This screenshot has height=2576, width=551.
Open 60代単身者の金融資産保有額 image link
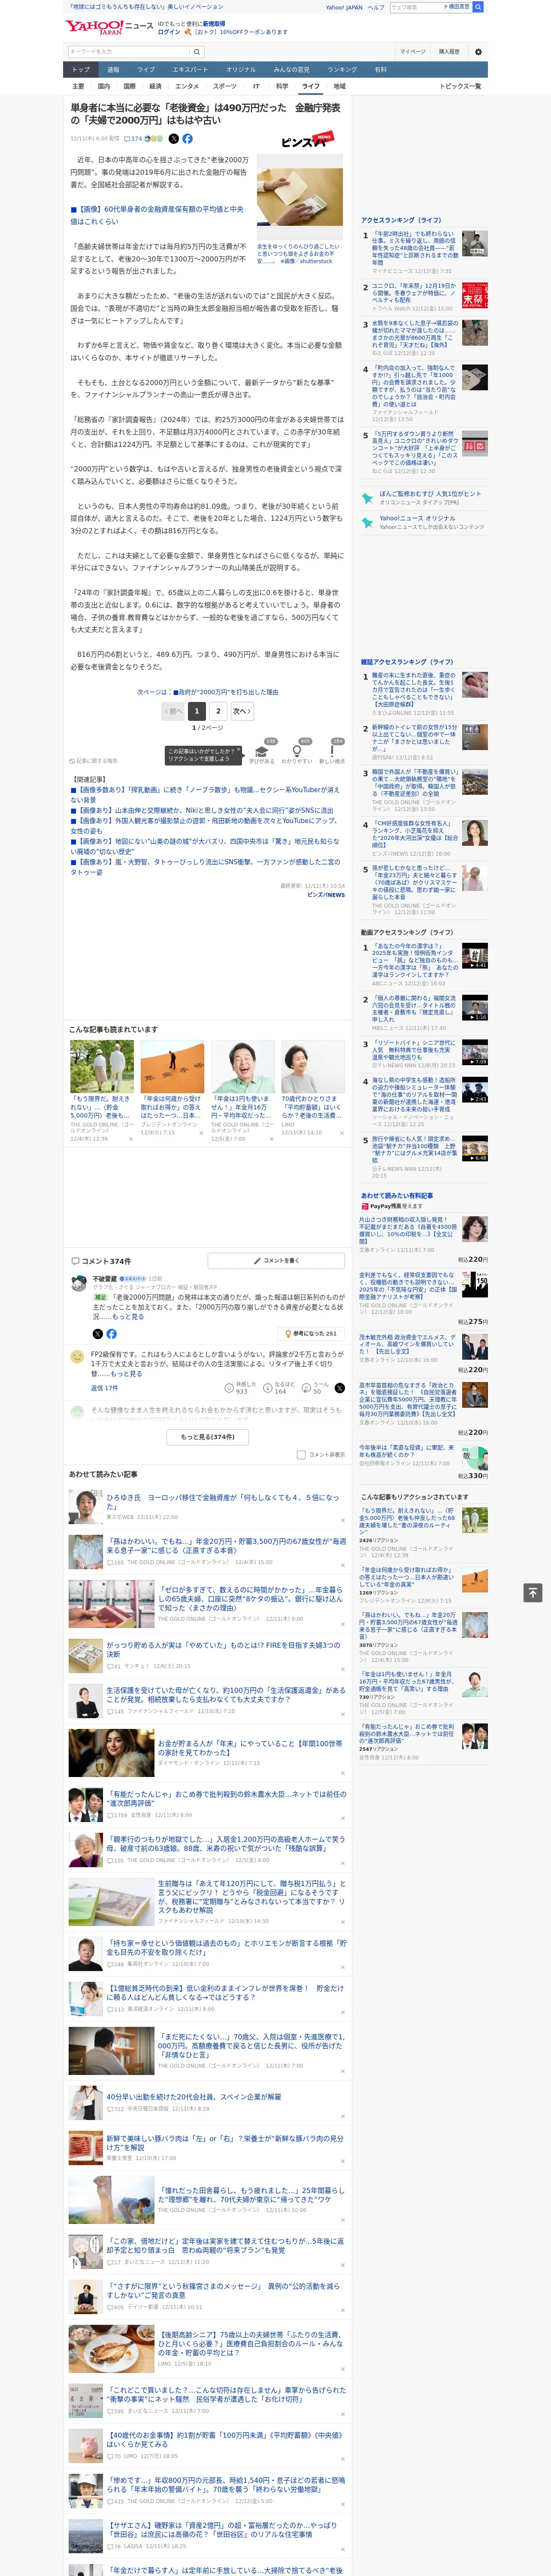157,215
